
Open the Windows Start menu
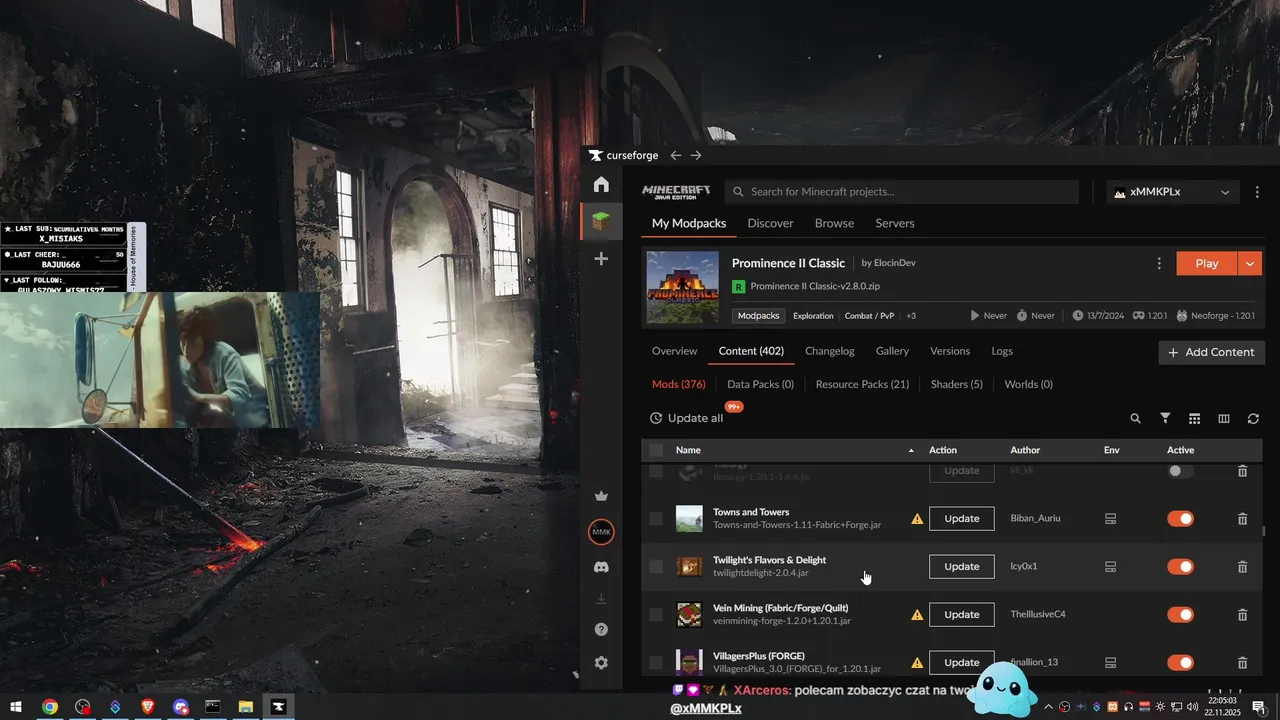[x=16, y=707]
